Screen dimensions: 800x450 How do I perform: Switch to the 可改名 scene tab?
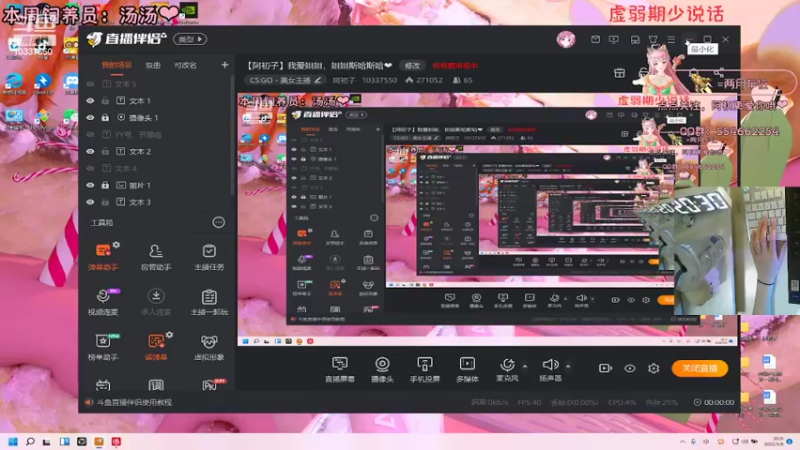click(185, 65)
